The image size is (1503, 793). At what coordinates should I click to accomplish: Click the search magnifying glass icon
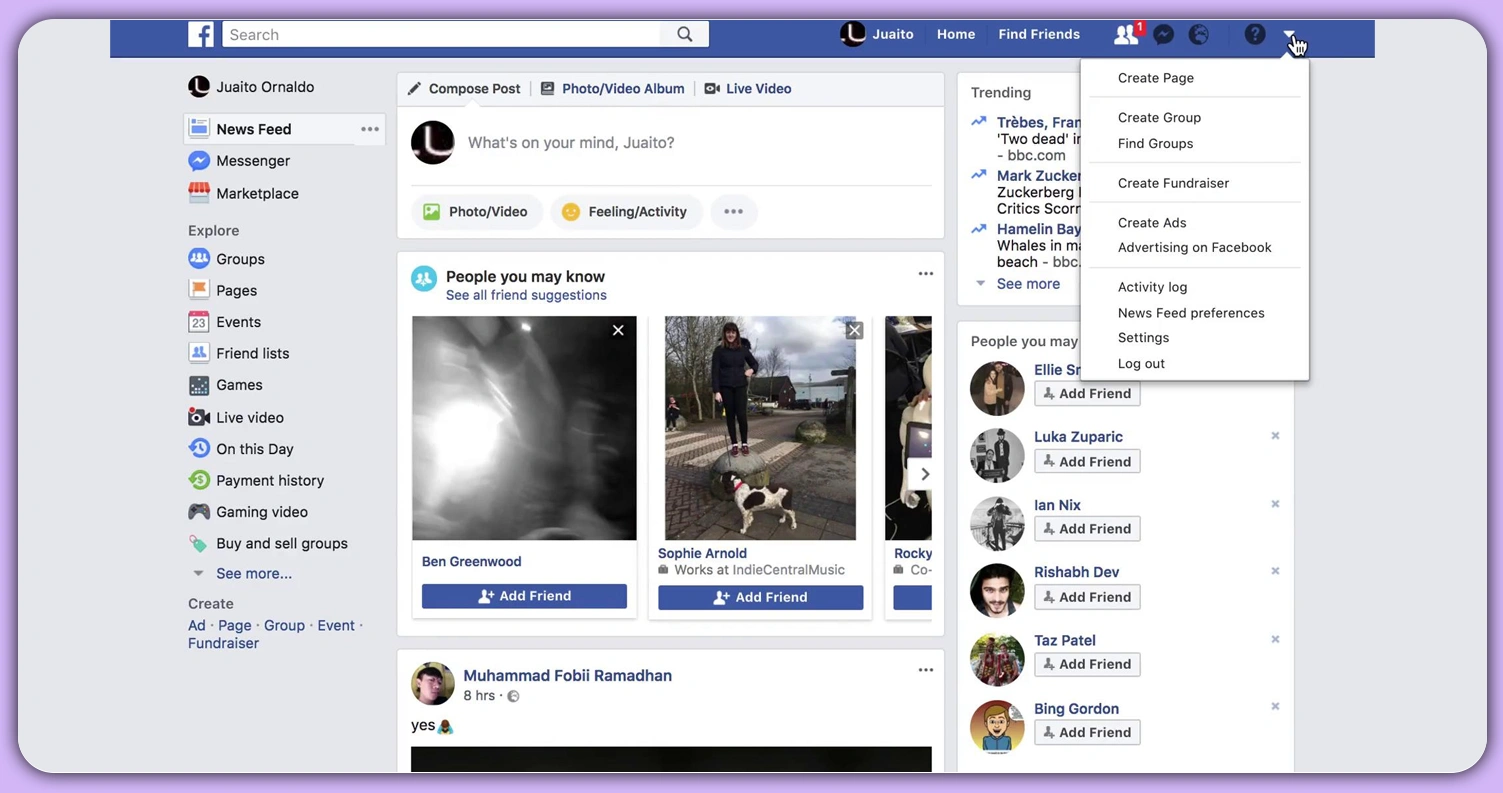tap(684, 33)
